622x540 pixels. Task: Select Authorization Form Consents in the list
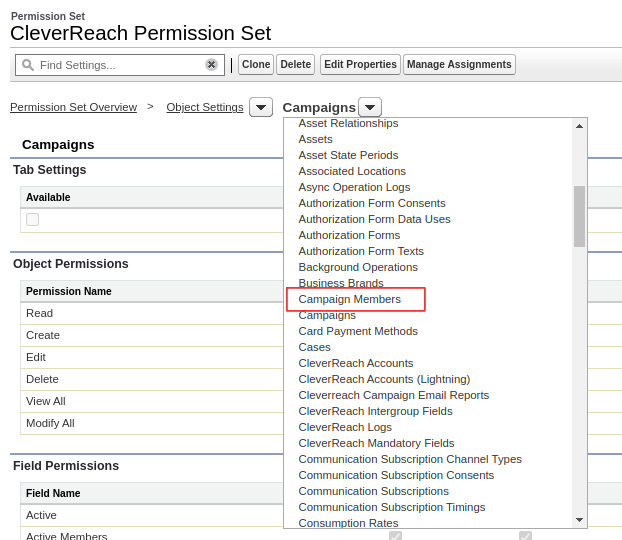tap(372, 203)
